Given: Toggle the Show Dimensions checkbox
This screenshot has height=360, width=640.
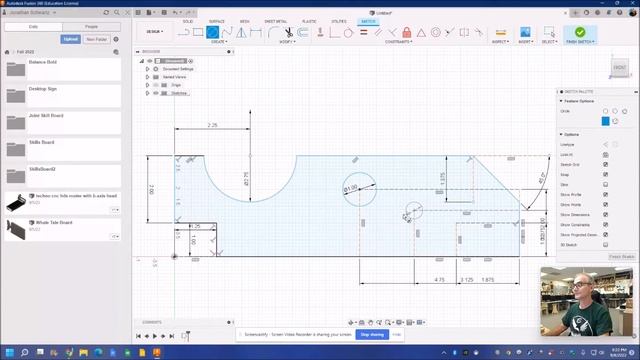Looking at the screenshot, I should (605, 215).
